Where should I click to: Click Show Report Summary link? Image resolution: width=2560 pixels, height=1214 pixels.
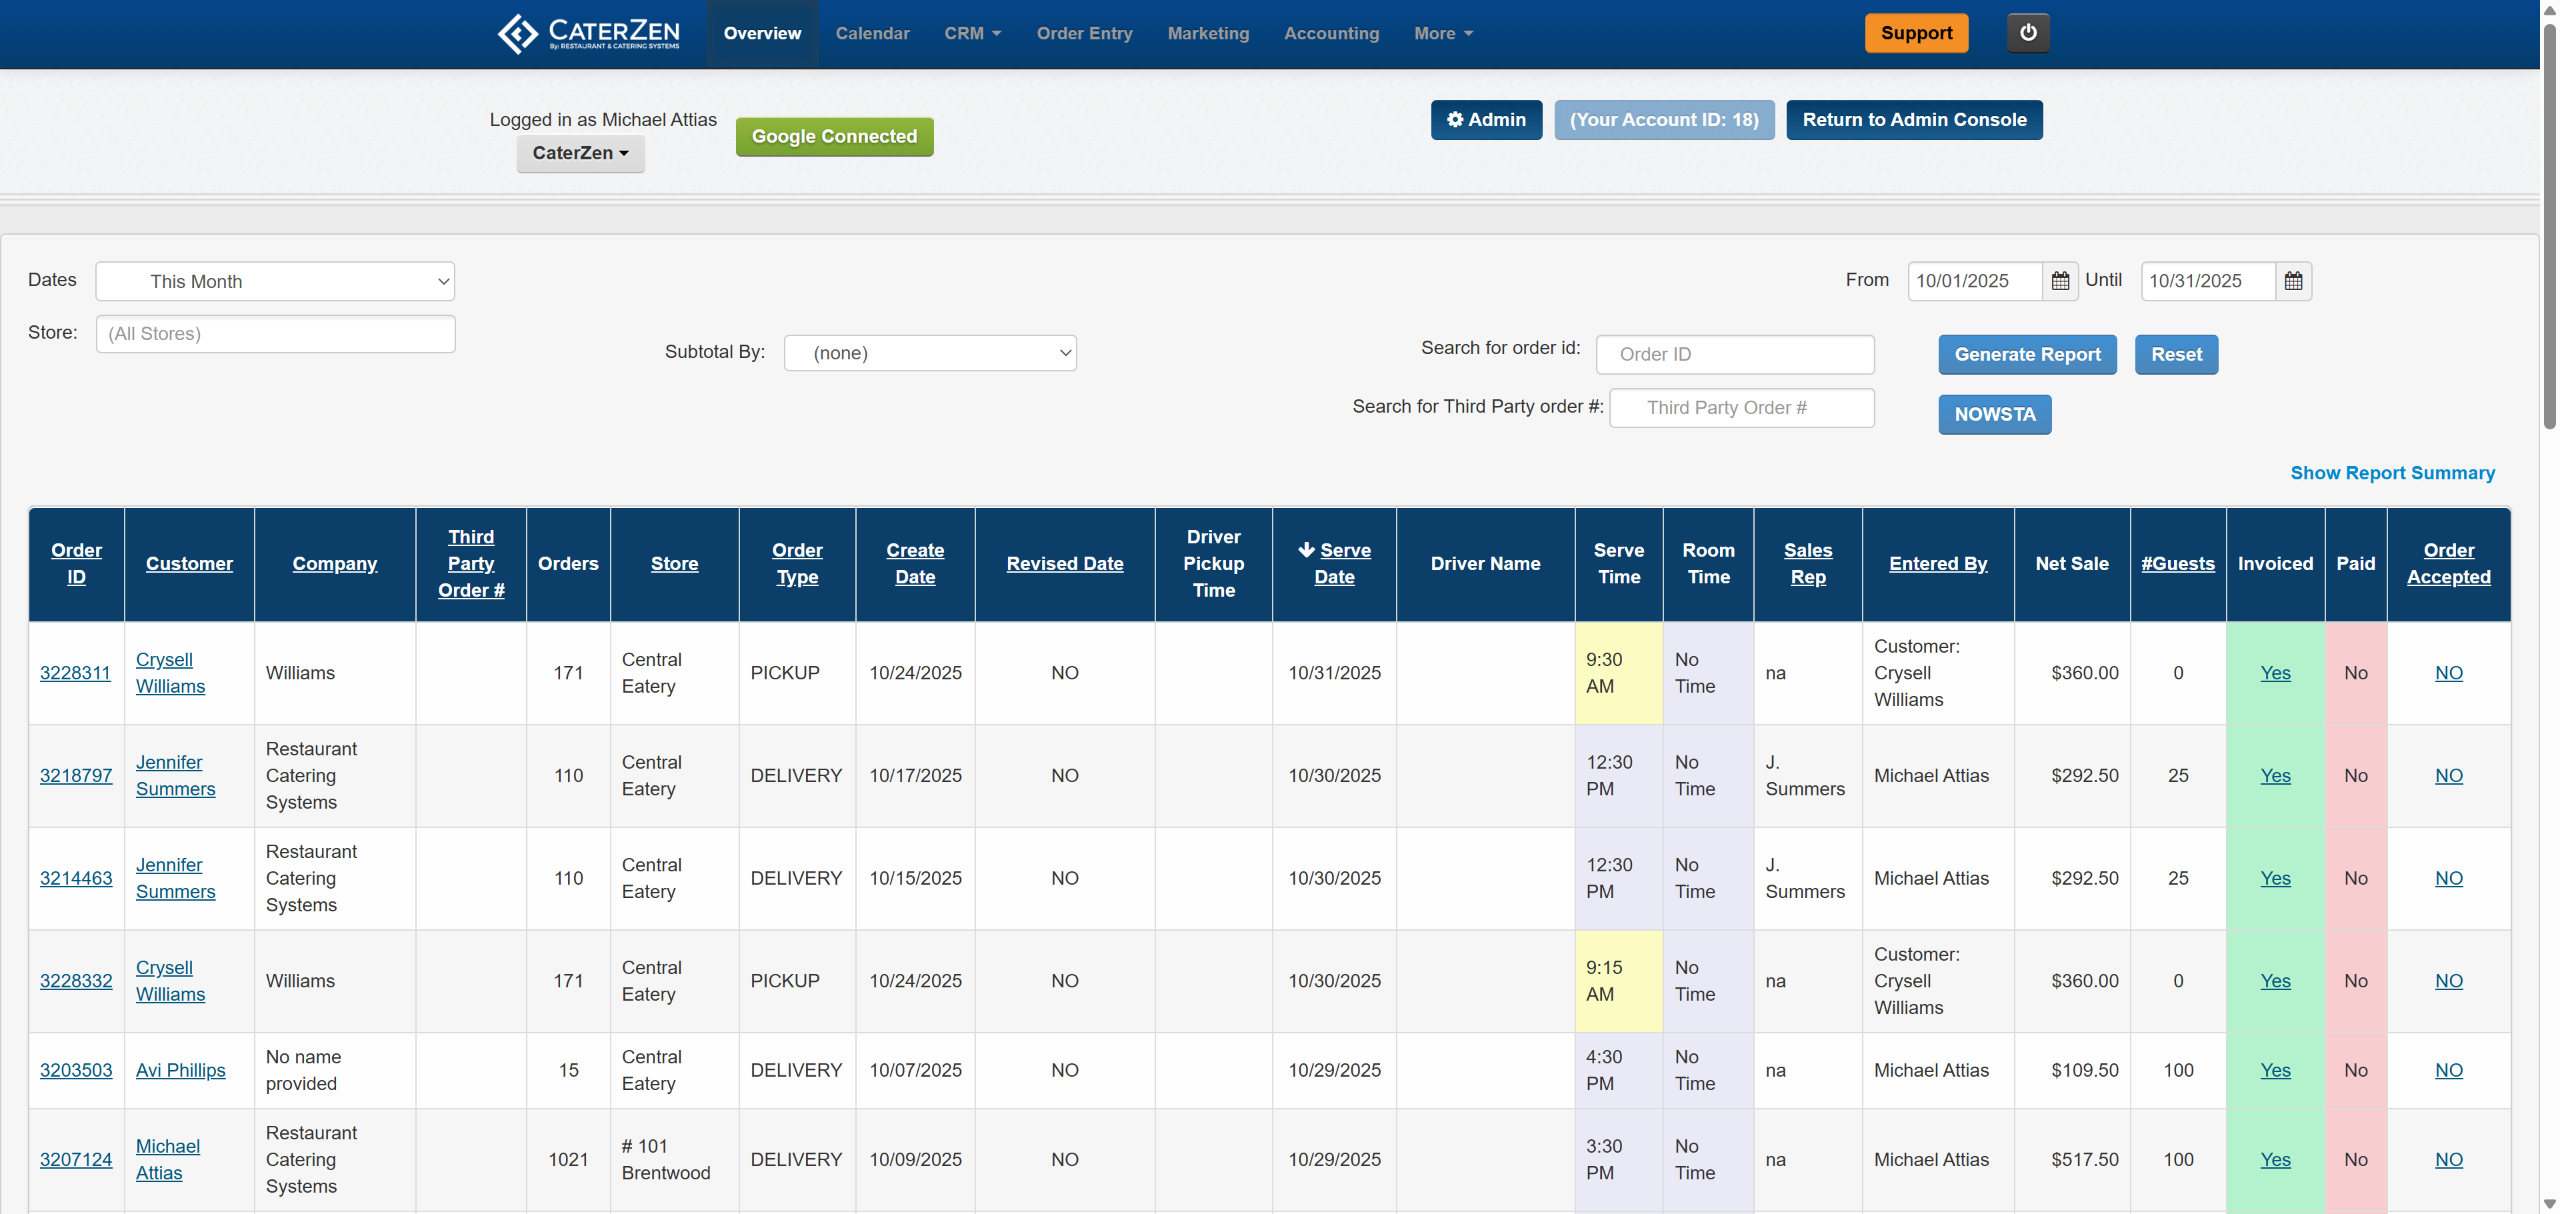(x=2392, y=473)
